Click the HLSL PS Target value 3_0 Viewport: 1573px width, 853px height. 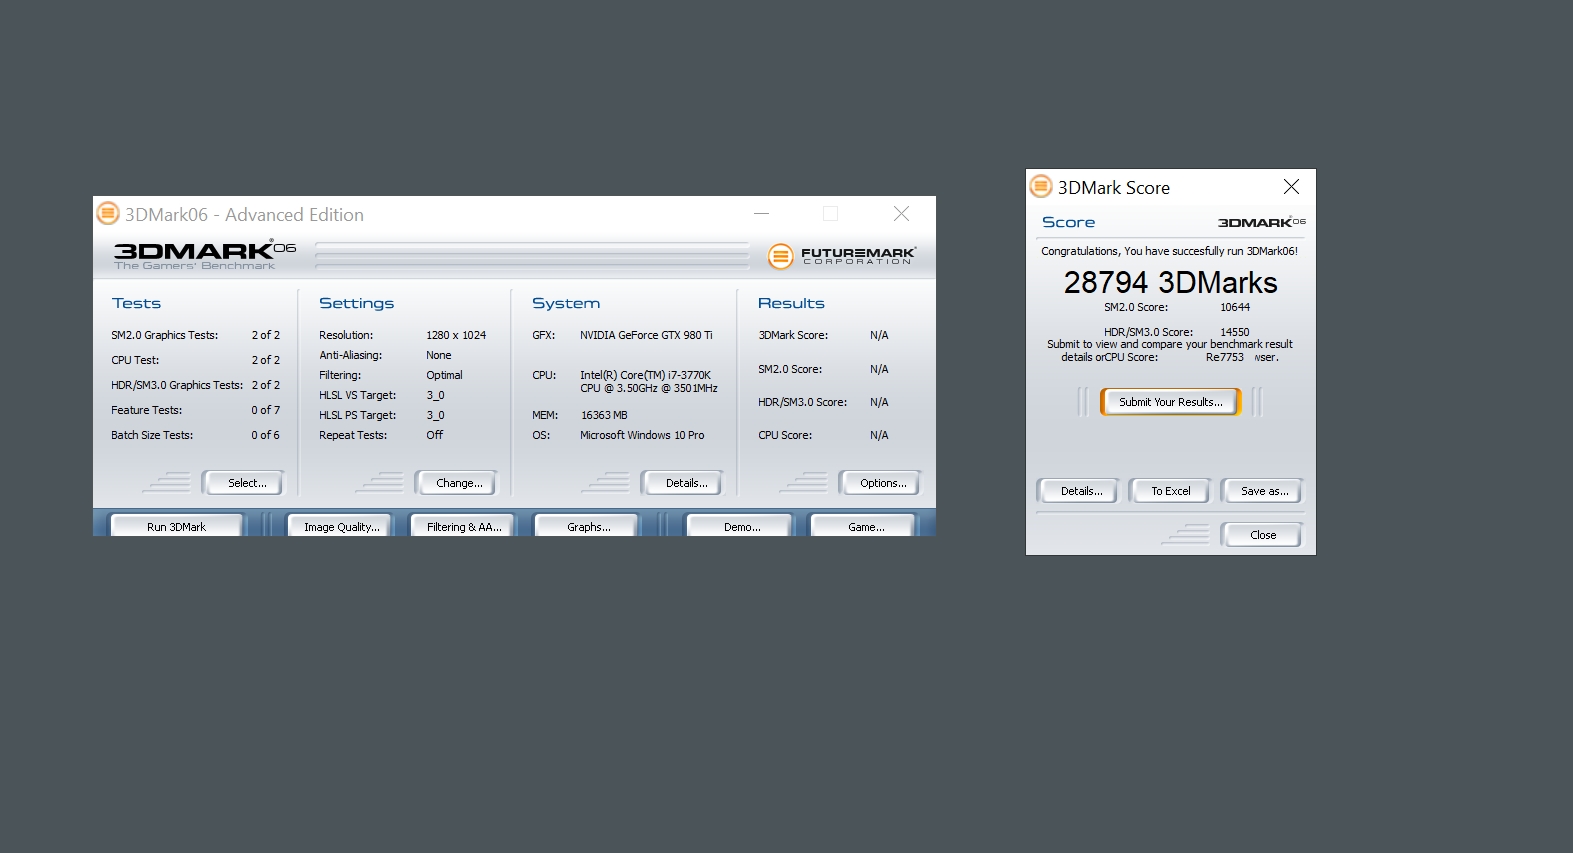click(435, 415)
